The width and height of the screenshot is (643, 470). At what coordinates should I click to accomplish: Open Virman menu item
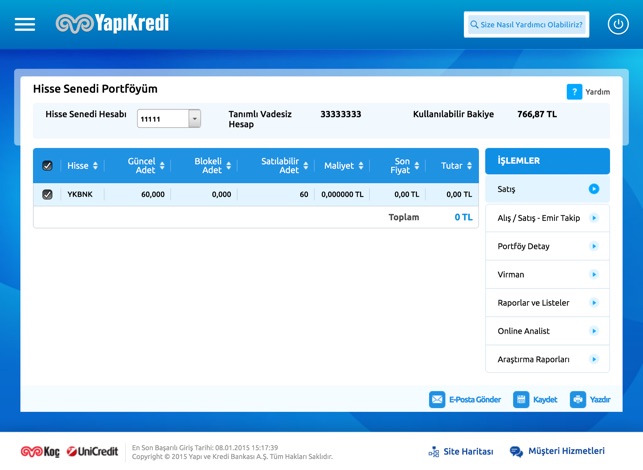[547, 274]
